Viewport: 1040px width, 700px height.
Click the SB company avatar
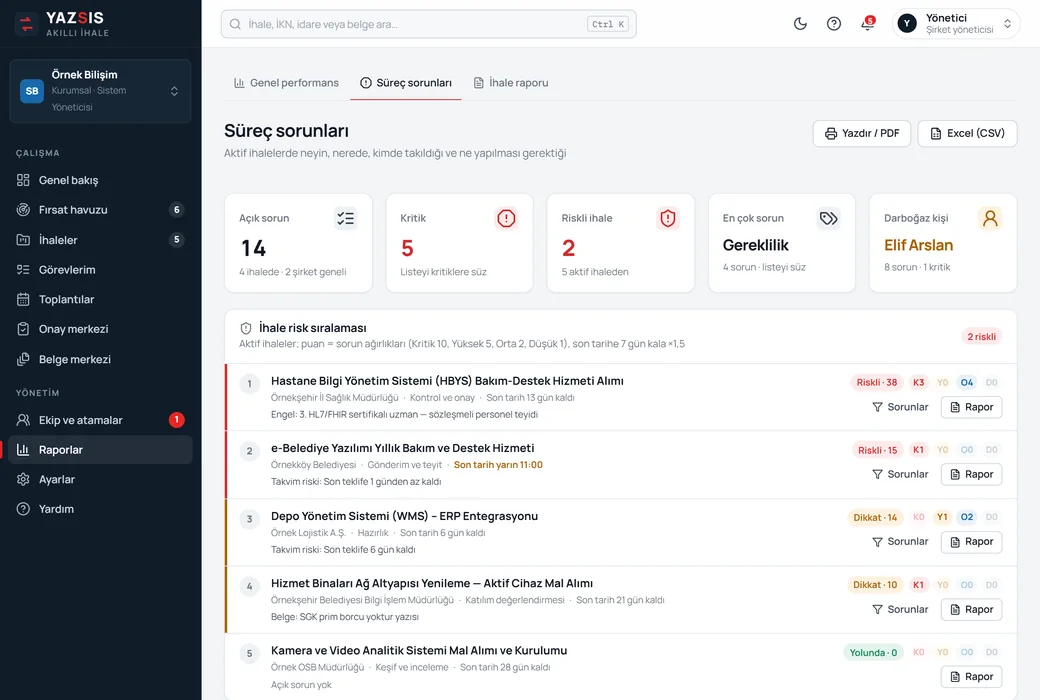pyautogui.click(x=32, y=91)
